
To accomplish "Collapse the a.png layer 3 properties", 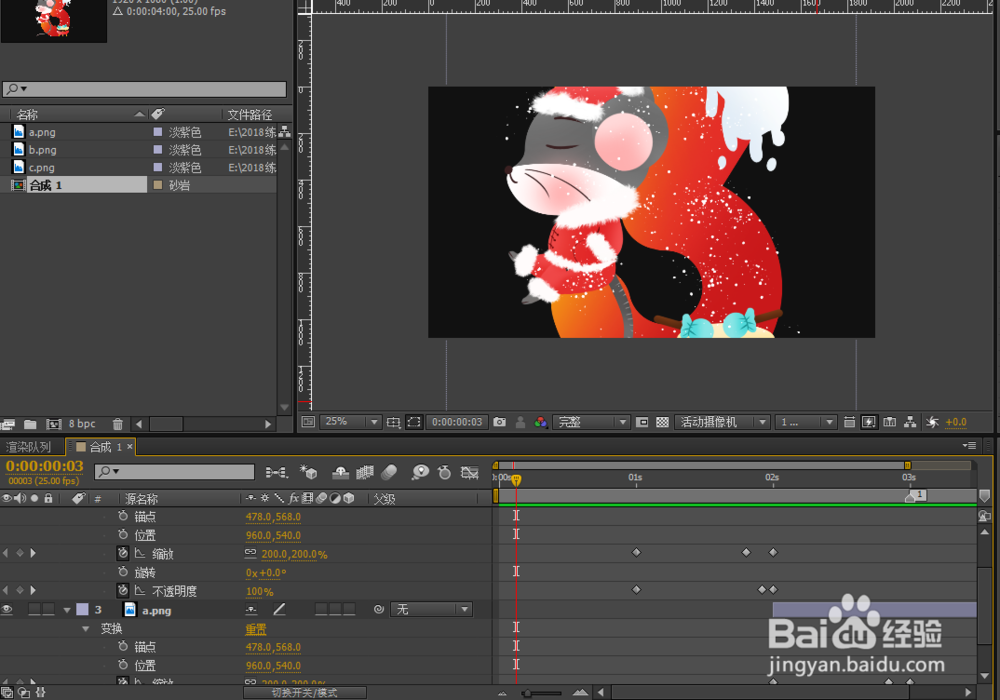I will click(67, 610).
